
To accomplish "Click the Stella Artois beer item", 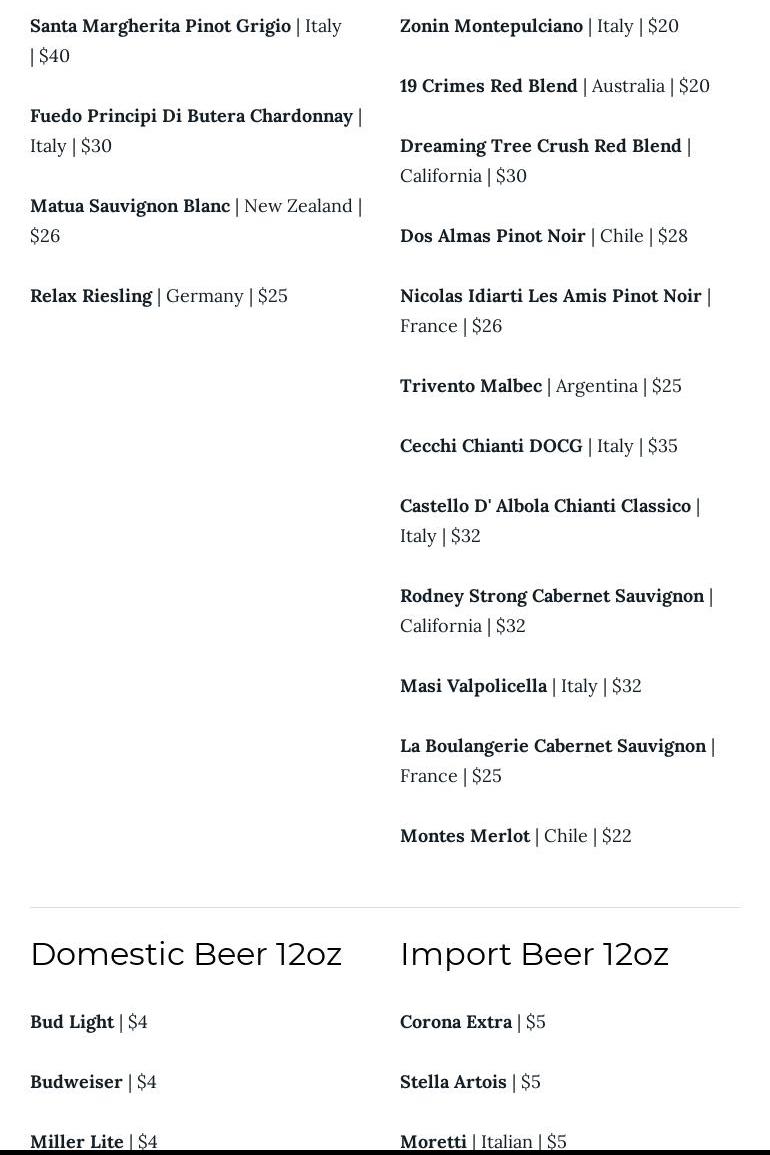I will [x=453, y=1082].
